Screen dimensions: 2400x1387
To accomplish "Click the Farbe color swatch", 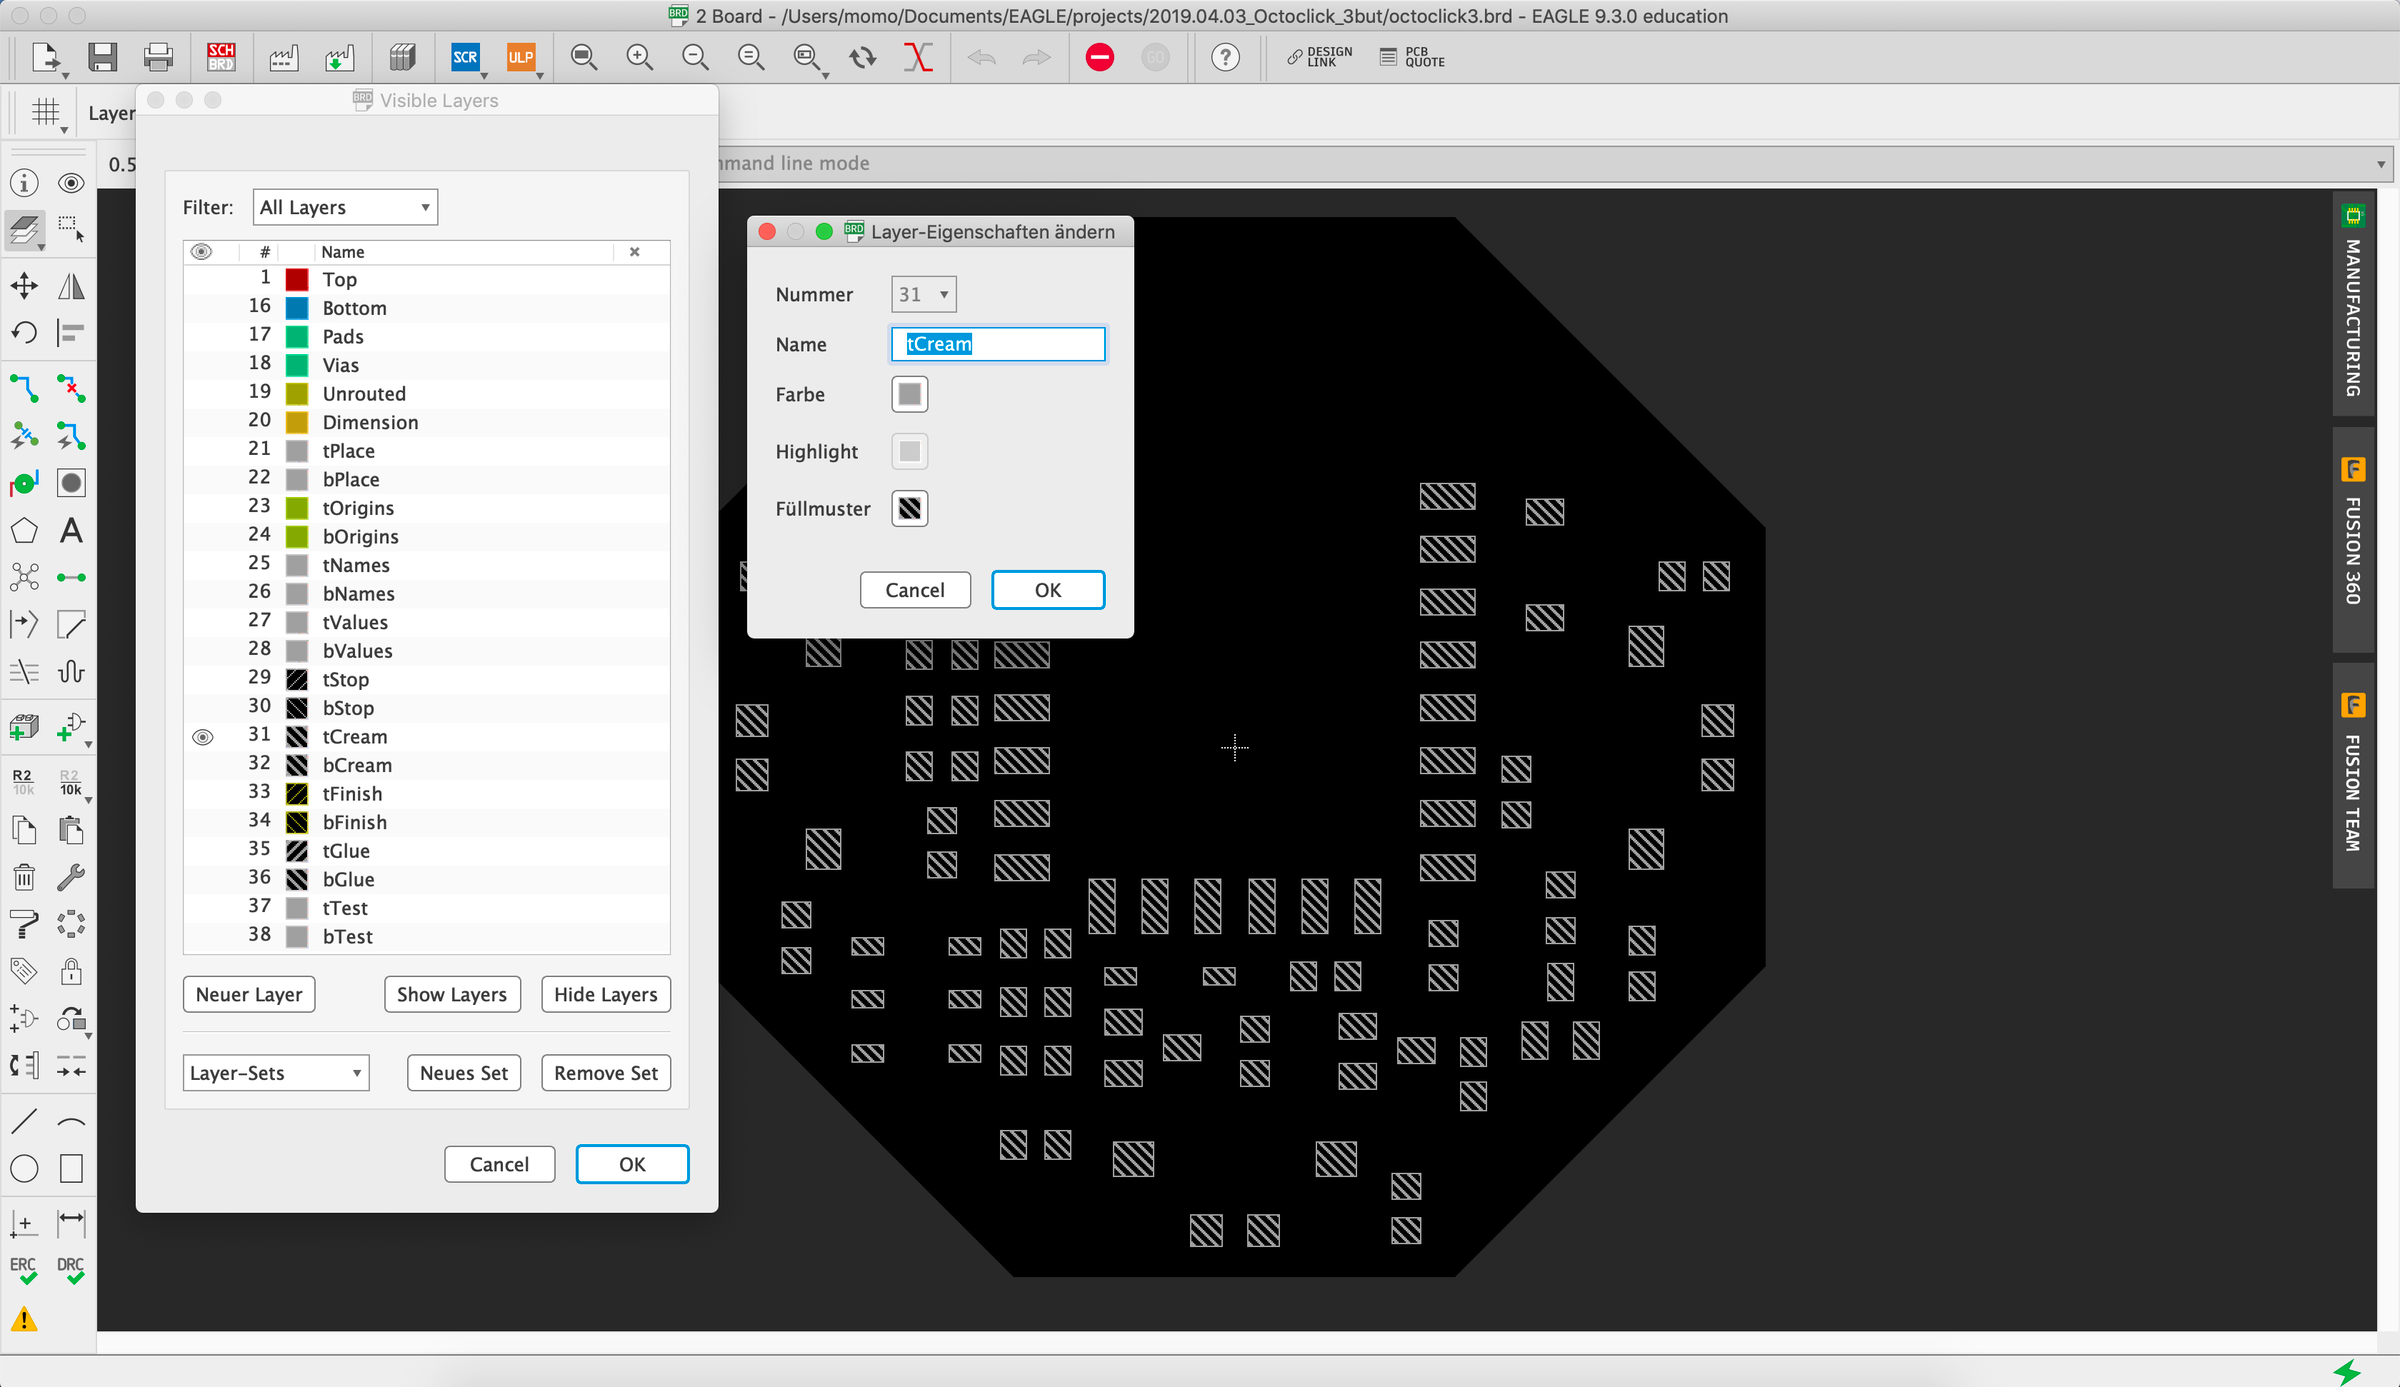I will pyautogui.click(x=909, y=394).
